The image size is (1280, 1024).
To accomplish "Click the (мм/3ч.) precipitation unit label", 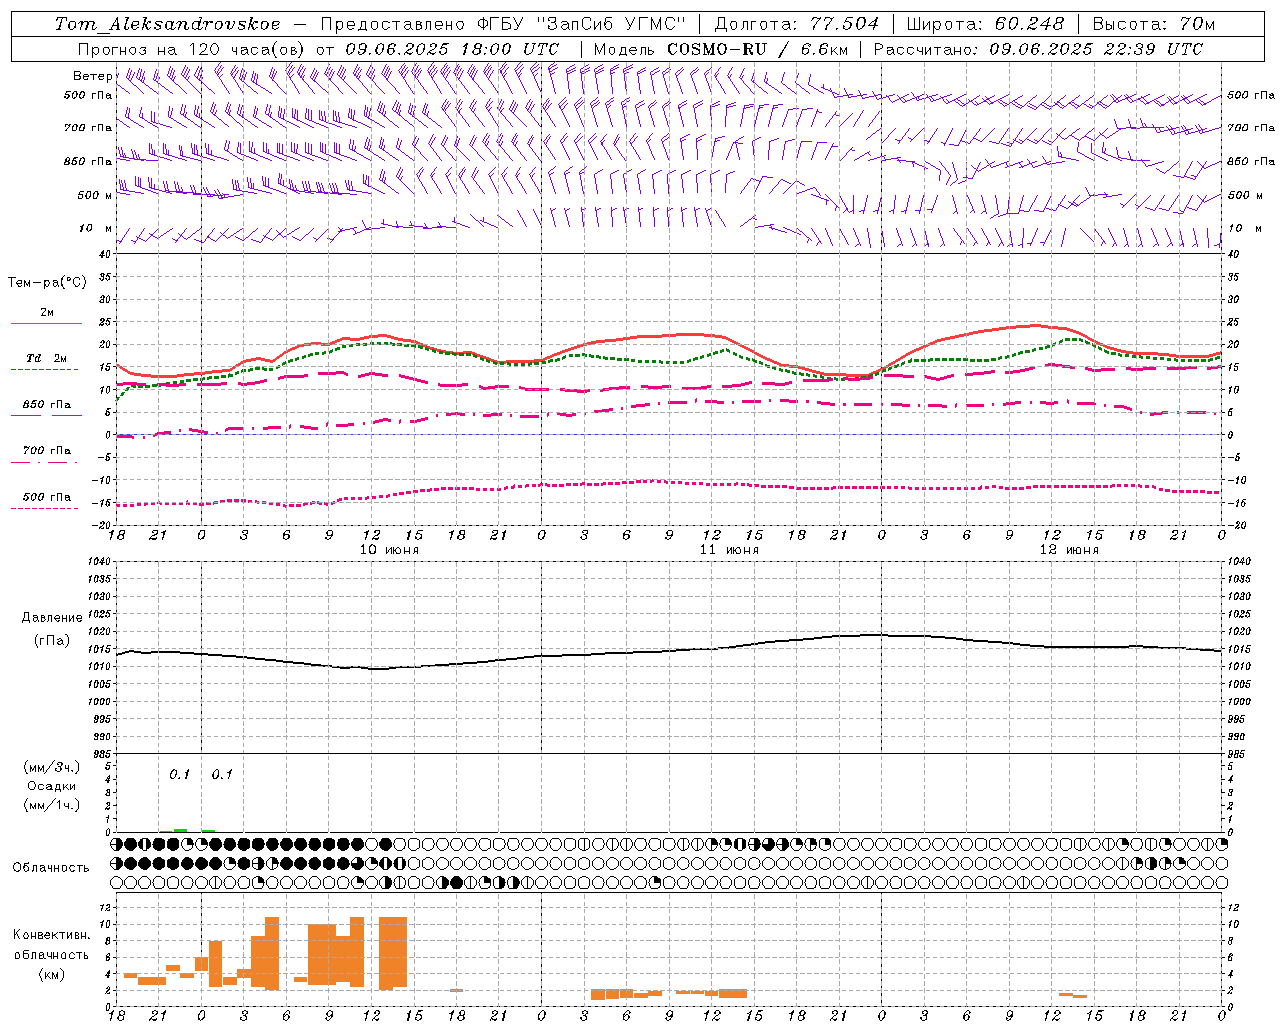I will (52, 767).
